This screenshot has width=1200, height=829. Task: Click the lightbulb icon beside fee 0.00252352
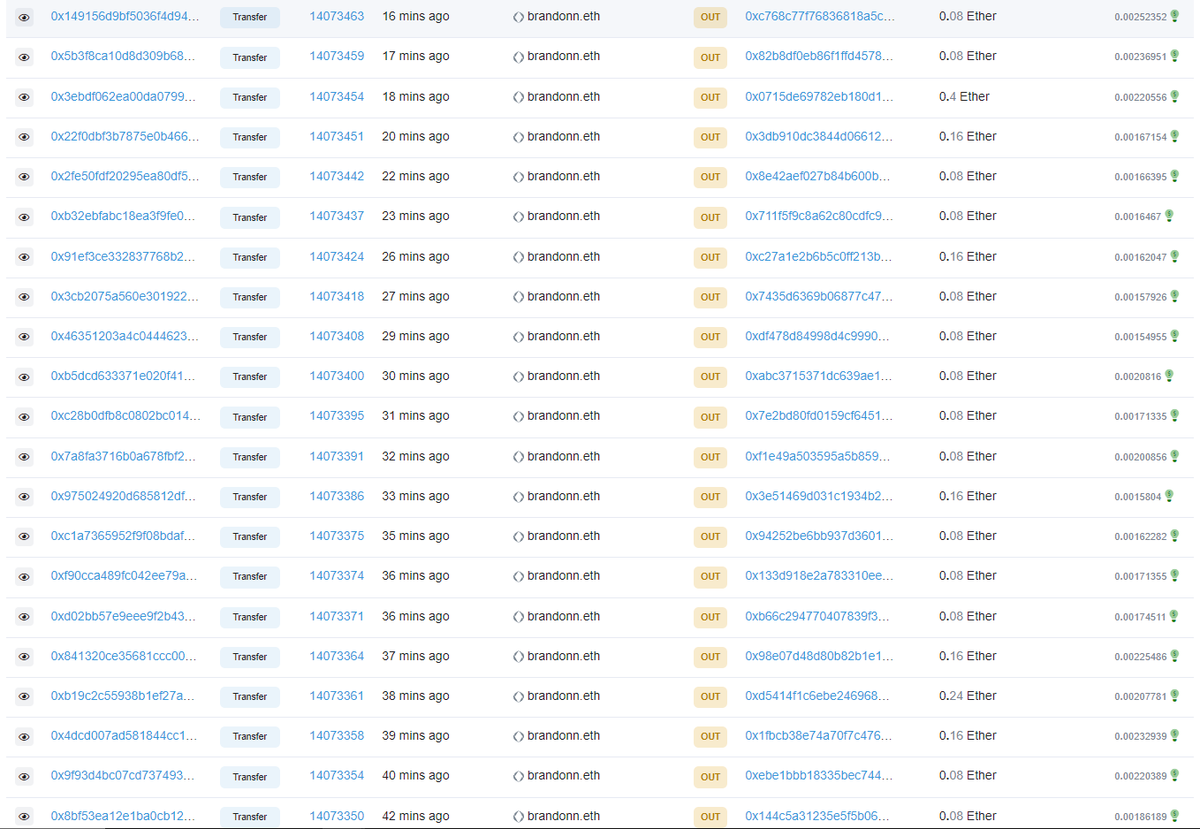[x=1174, y=16]
